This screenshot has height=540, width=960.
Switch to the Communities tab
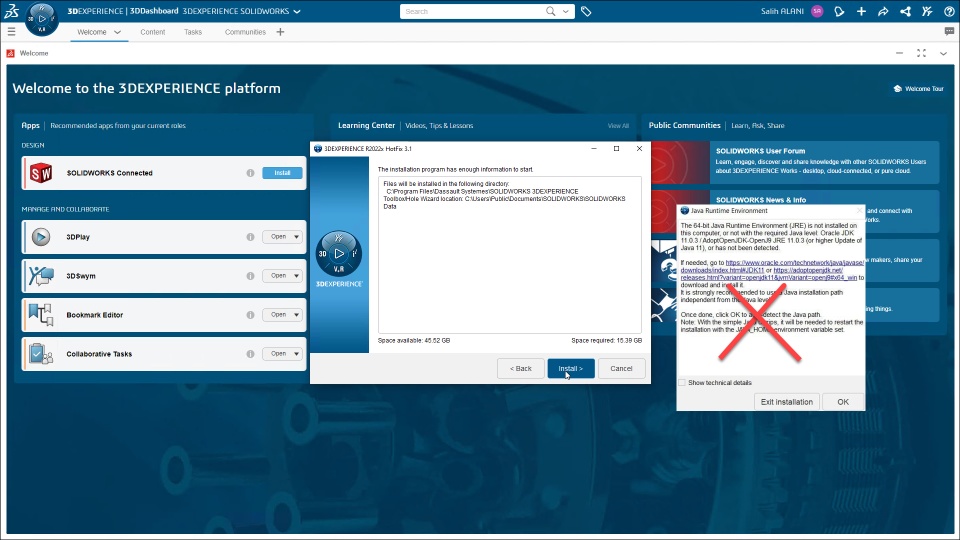tap(245, 32)
